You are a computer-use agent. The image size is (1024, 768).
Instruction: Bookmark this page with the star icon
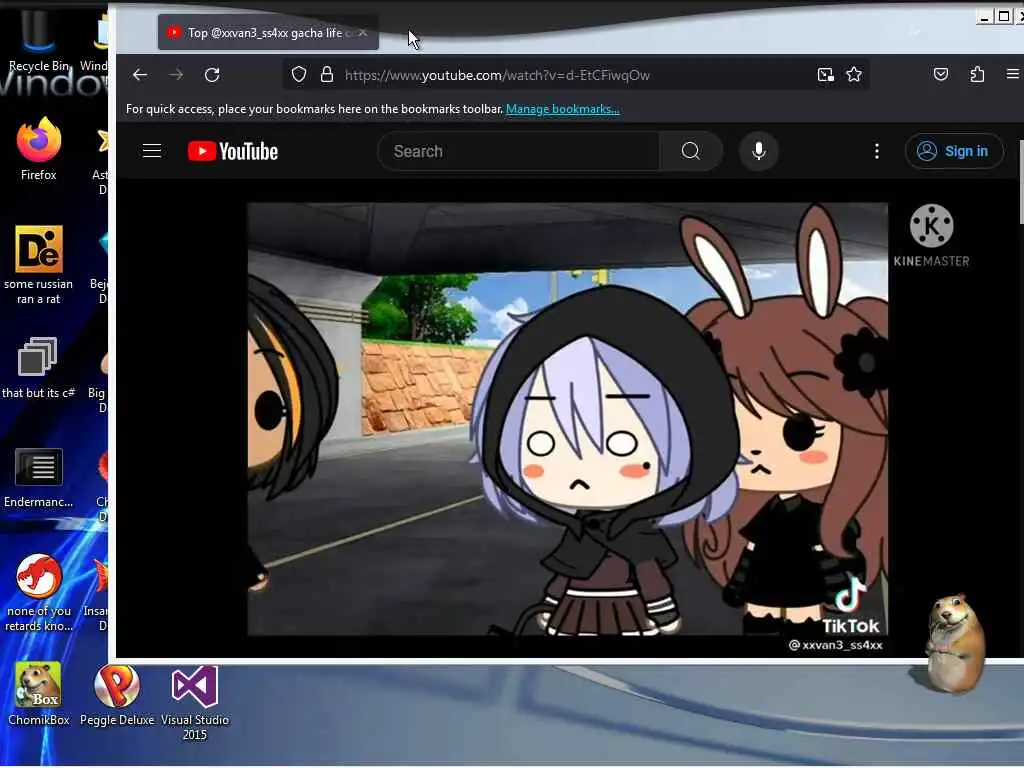click(x=854, y=74)
